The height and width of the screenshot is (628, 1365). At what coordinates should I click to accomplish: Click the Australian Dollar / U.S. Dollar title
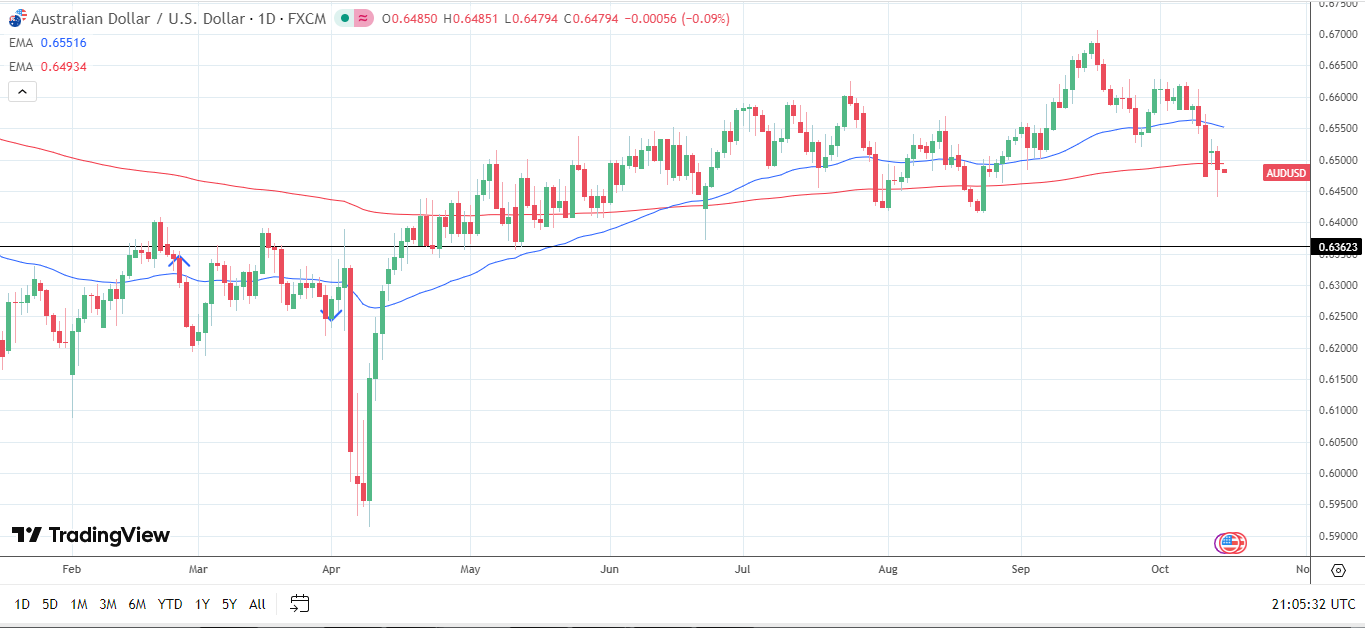click(138, 19)
